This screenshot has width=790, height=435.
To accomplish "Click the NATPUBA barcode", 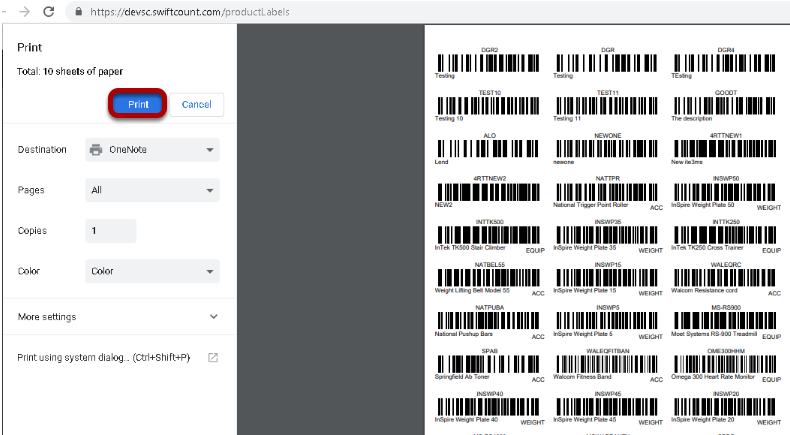I will [488, 321].
